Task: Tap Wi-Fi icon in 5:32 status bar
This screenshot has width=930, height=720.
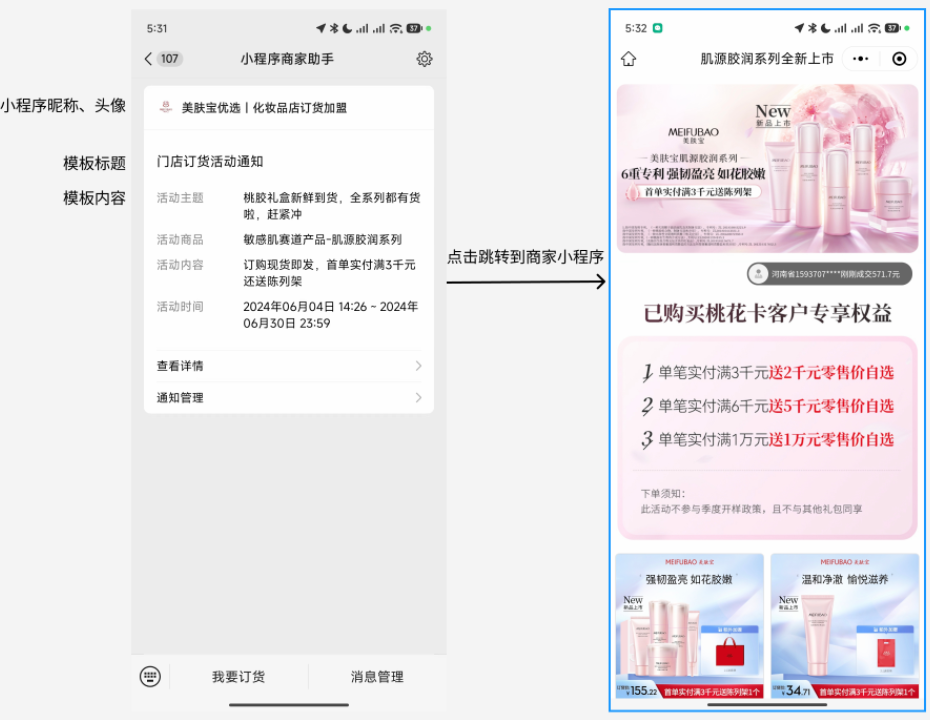Action: (874, 28)
